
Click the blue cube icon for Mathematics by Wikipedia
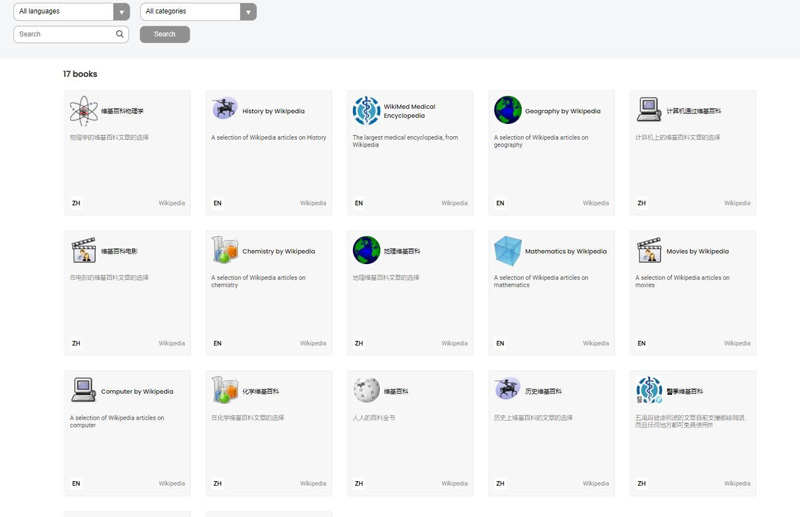pos(508,251)
